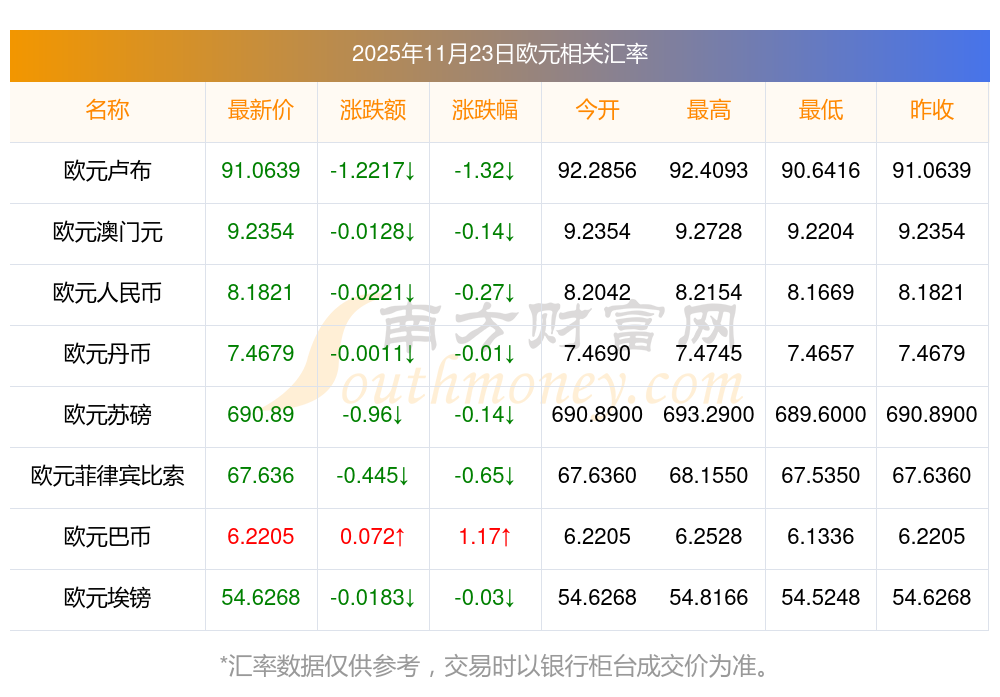Viewport: 1000px width, 697px height.
Task: Click the title banner 2025年11月23日欧元相关汇率
Action: 500,53
